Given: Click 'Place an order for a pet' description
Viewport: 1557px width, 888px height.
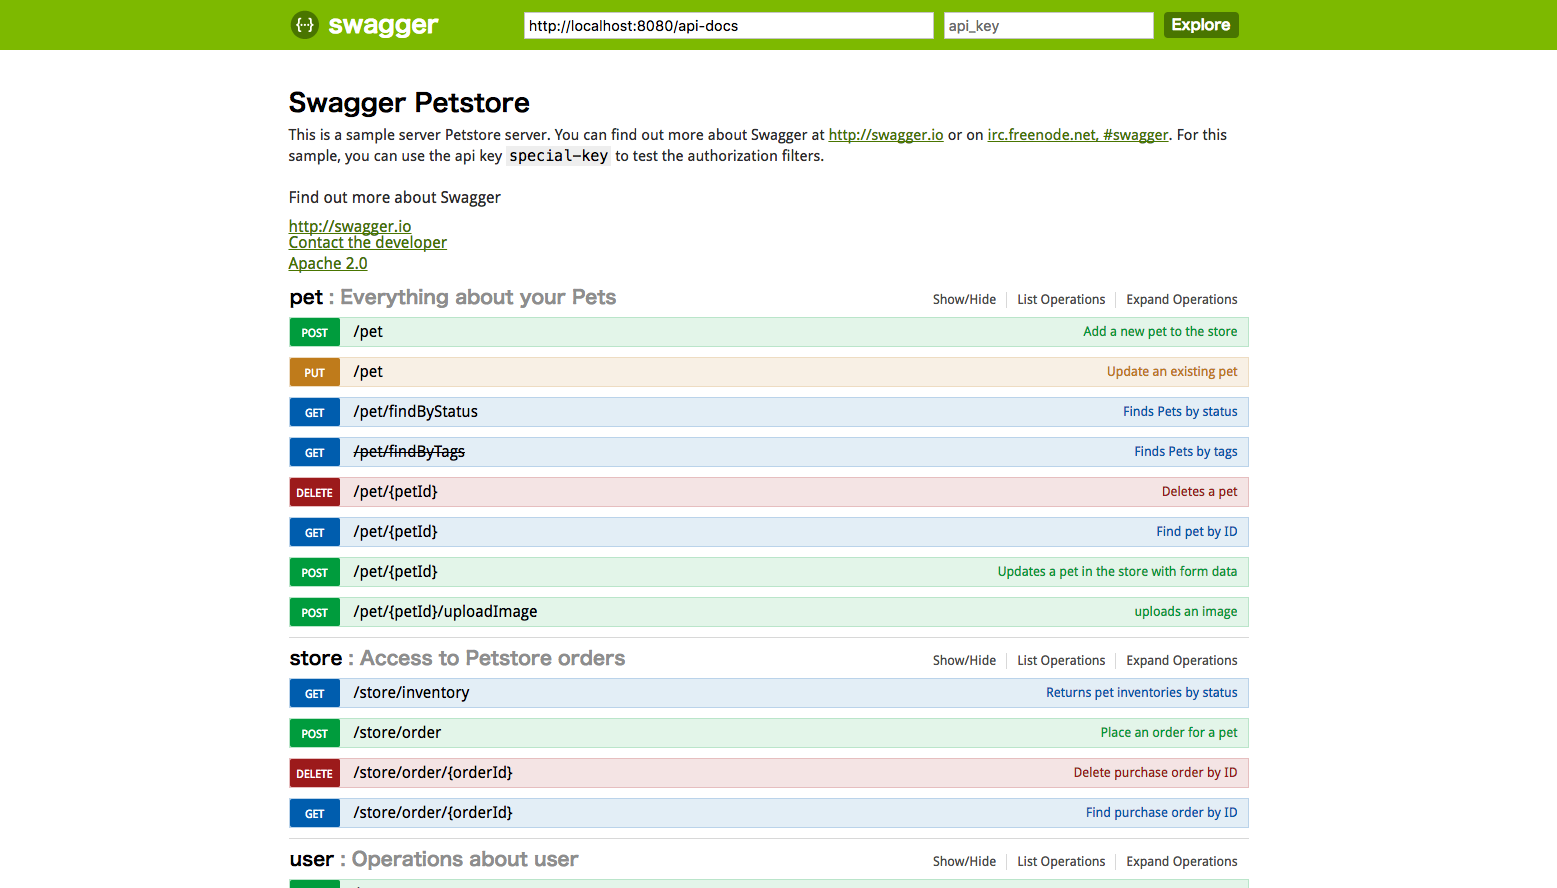Looking at the screenshot, I should pos(1169,733).
